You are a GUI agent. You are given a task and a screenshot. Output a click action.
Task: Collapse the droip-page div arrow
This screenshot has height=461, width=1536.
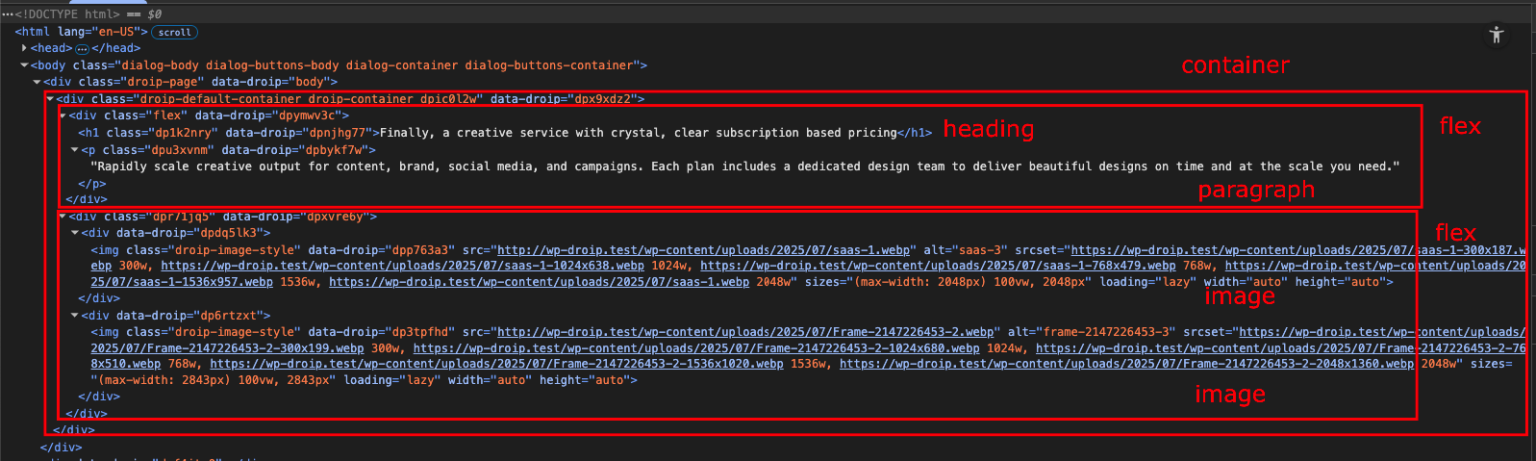pos(37,82)
